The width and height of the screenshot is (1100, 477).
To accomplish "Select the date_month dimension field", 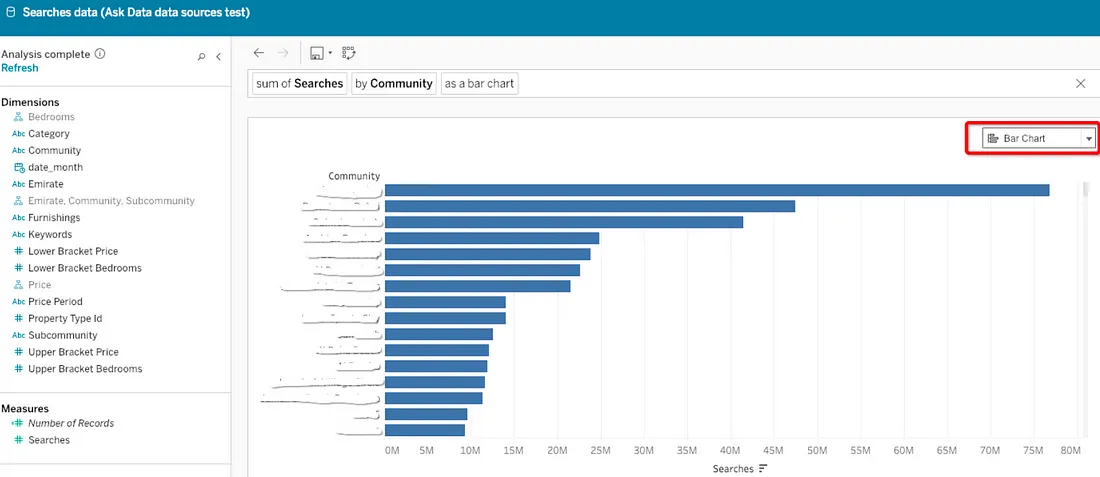I will coord(55,167).
